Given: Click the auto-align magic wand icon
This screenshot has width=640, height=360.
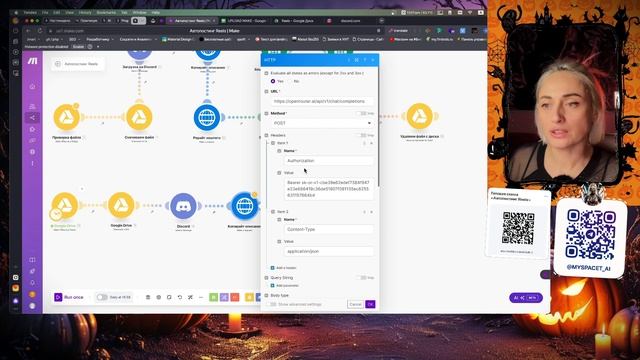Looking at the screenshot, I should pyautogui.click(x=190, y=297).
